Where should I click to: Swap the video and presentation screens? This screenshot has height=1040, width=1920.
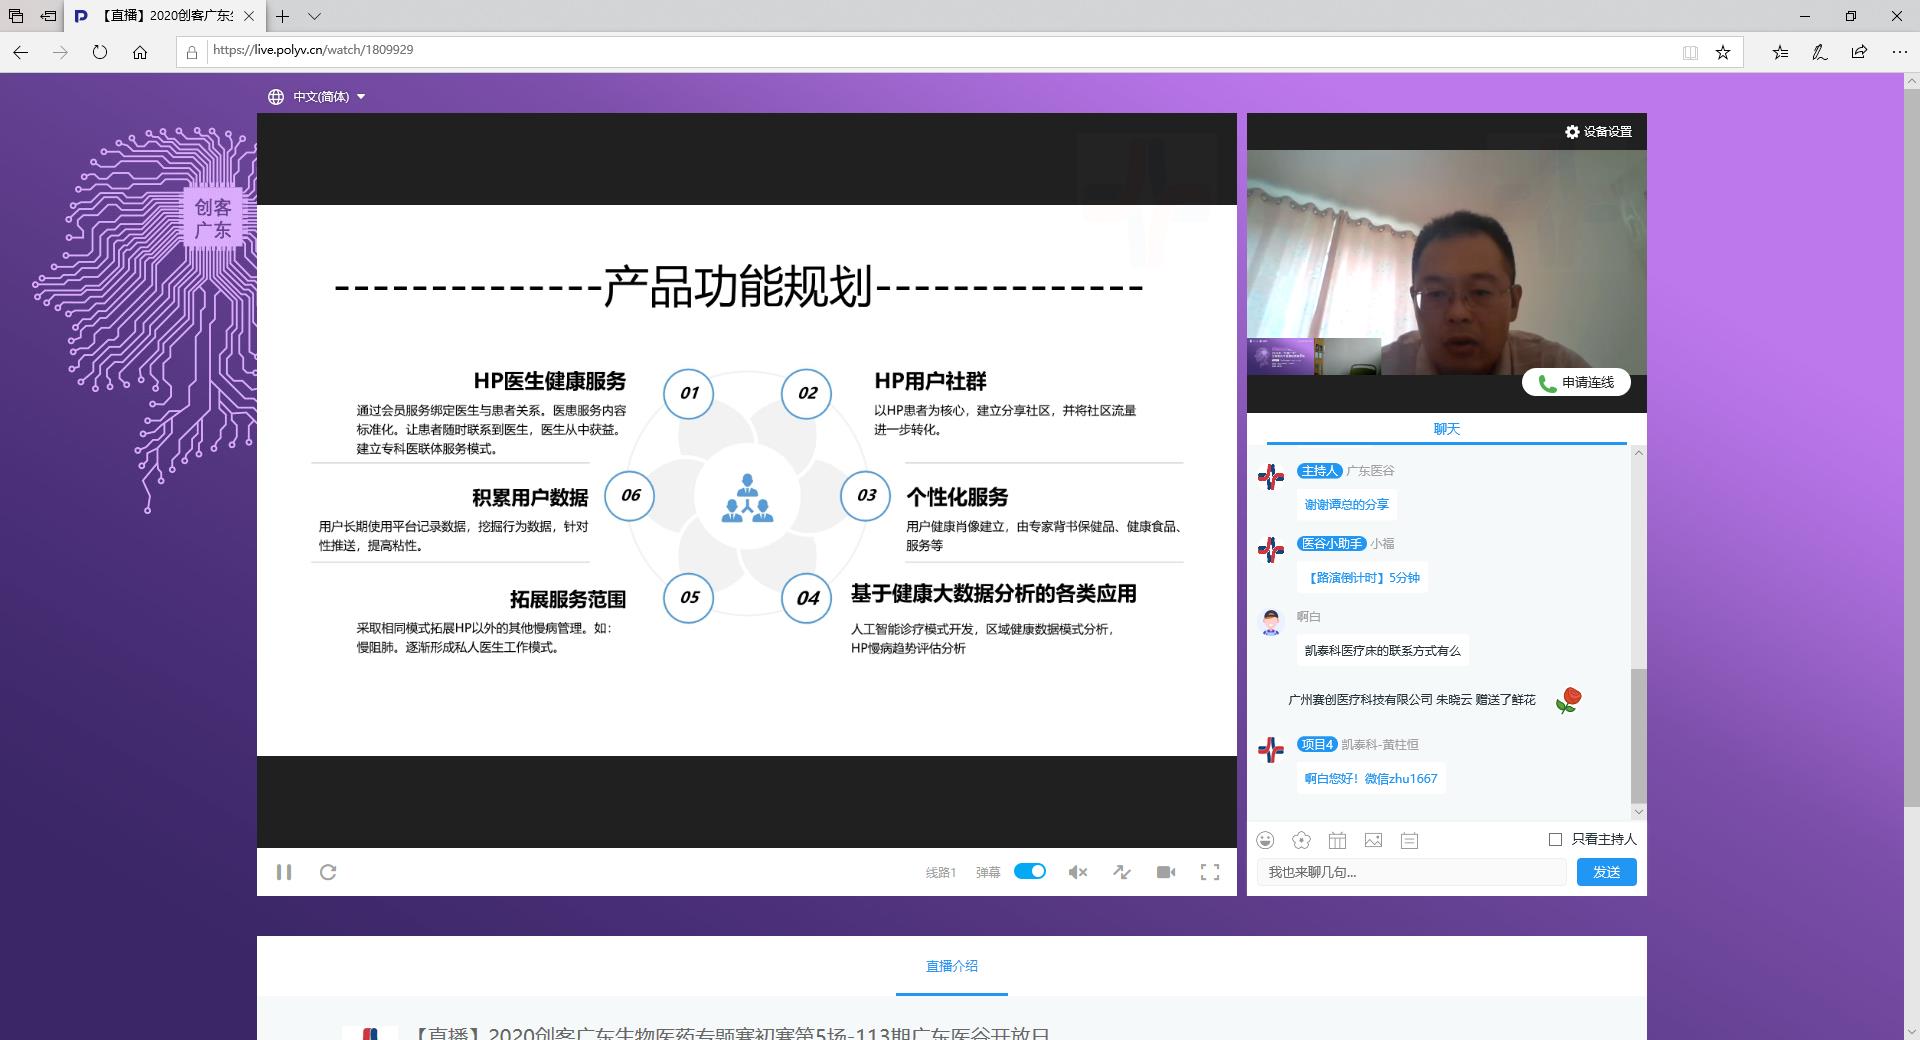[1122, 871]
